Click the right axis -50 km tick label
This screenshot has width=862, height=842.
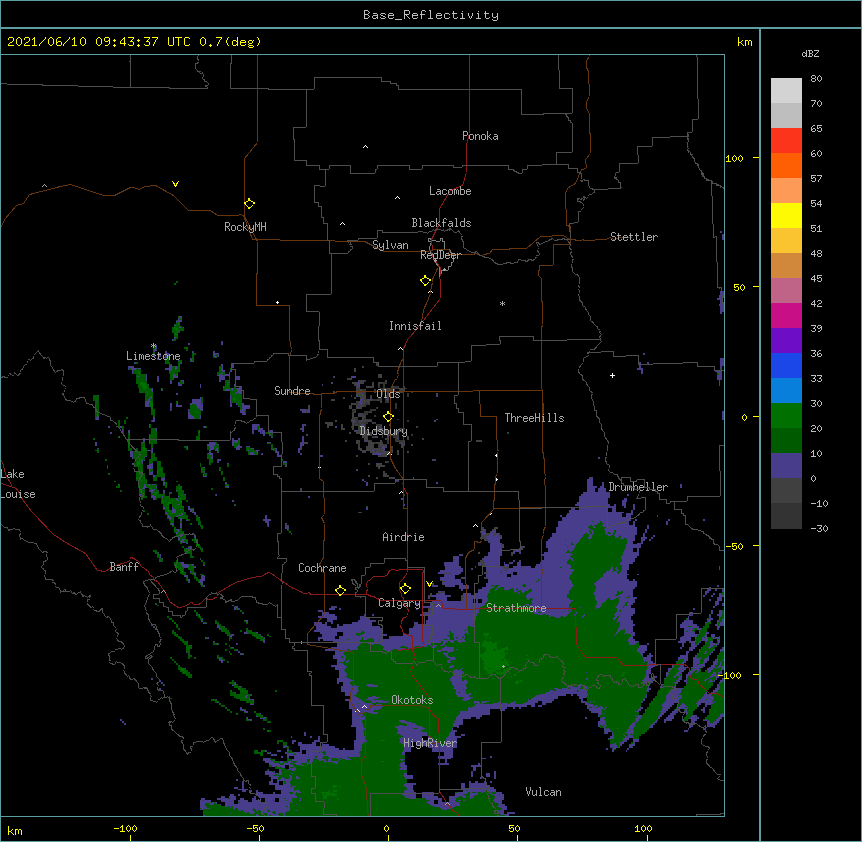tap(734, 546)
